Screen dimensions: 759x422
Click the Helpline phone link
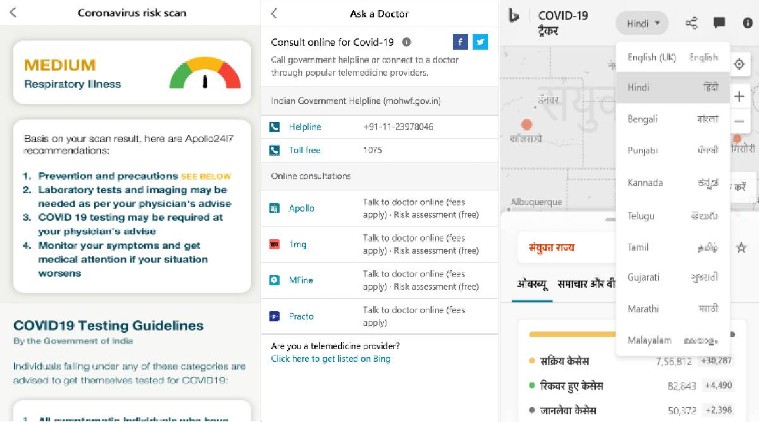click(305, 127)
